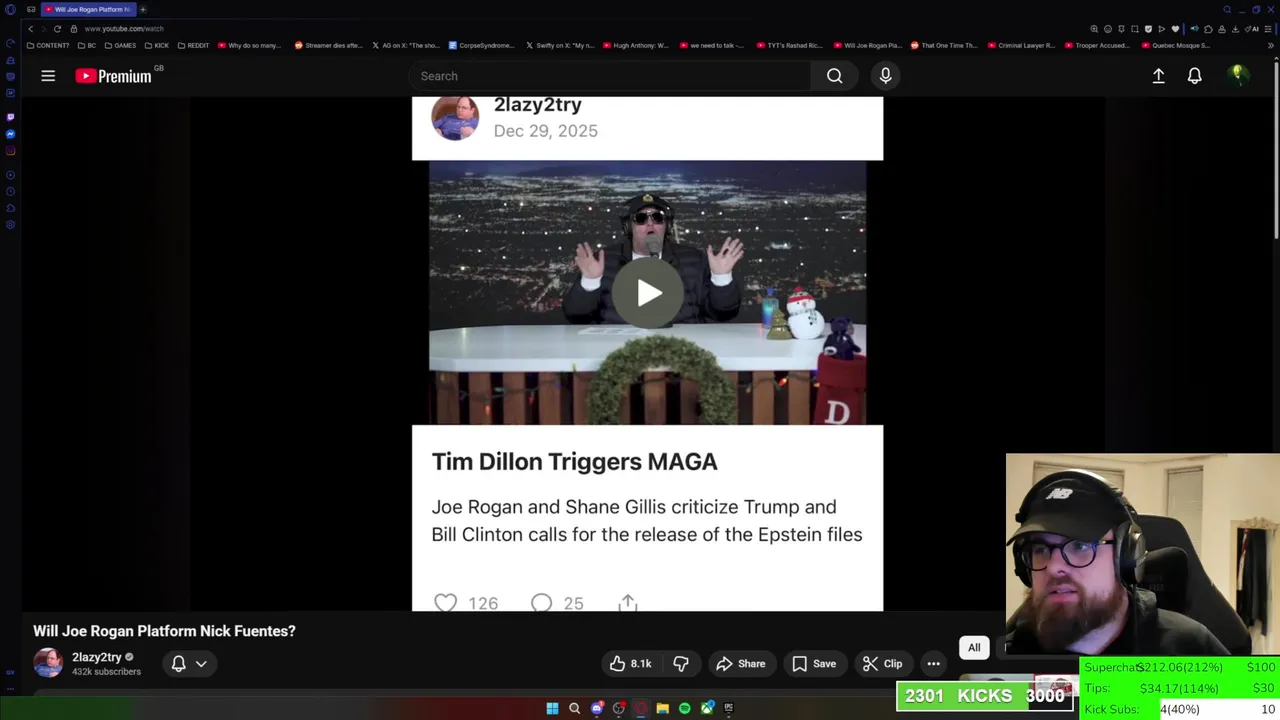
Task: Open the BC bookmarks folder
Action: 87,45
